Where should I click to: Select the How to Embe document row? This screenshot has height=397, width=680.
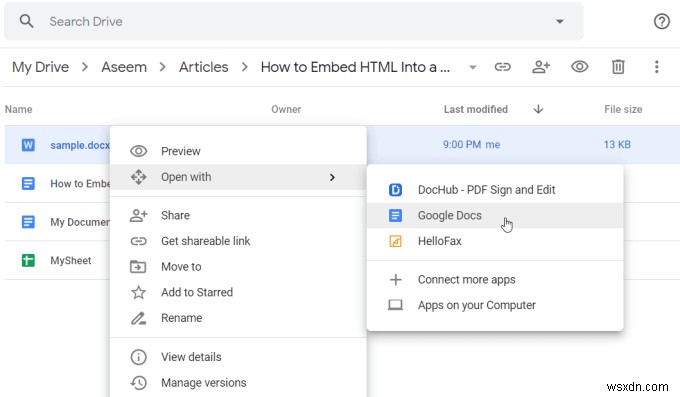coord(57,184)
